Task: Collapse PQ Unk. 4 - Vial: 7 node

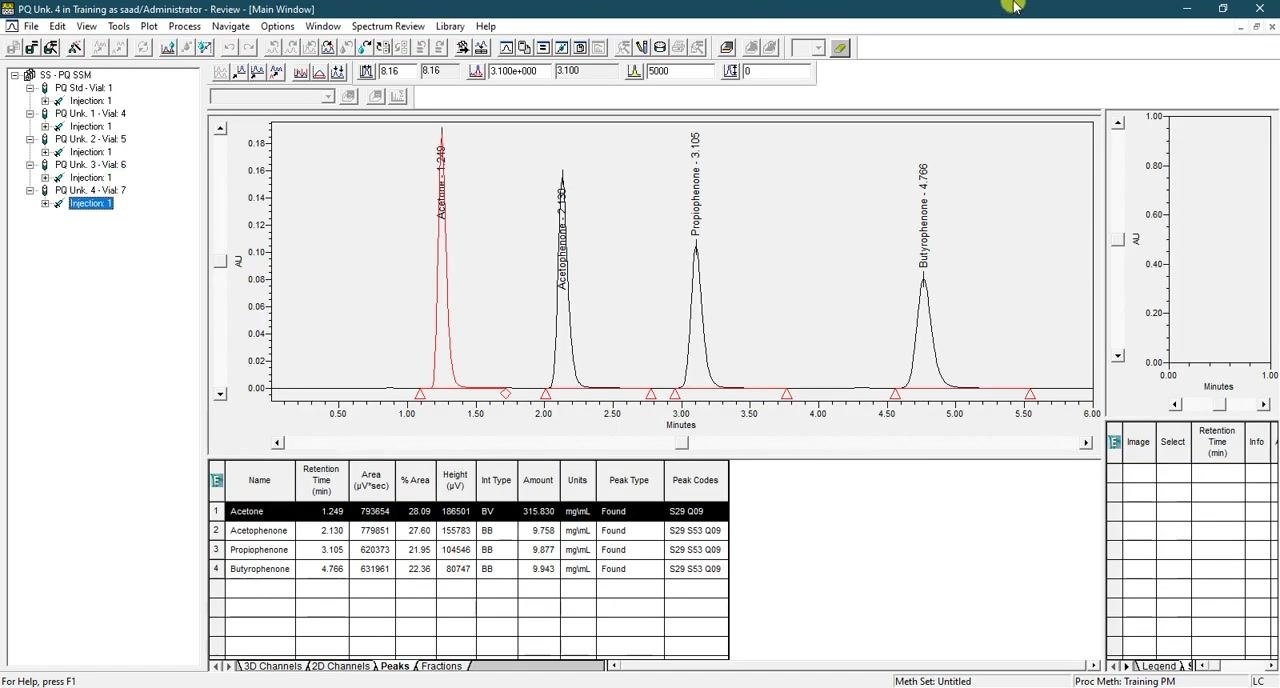Action: (x=30, y=190)
